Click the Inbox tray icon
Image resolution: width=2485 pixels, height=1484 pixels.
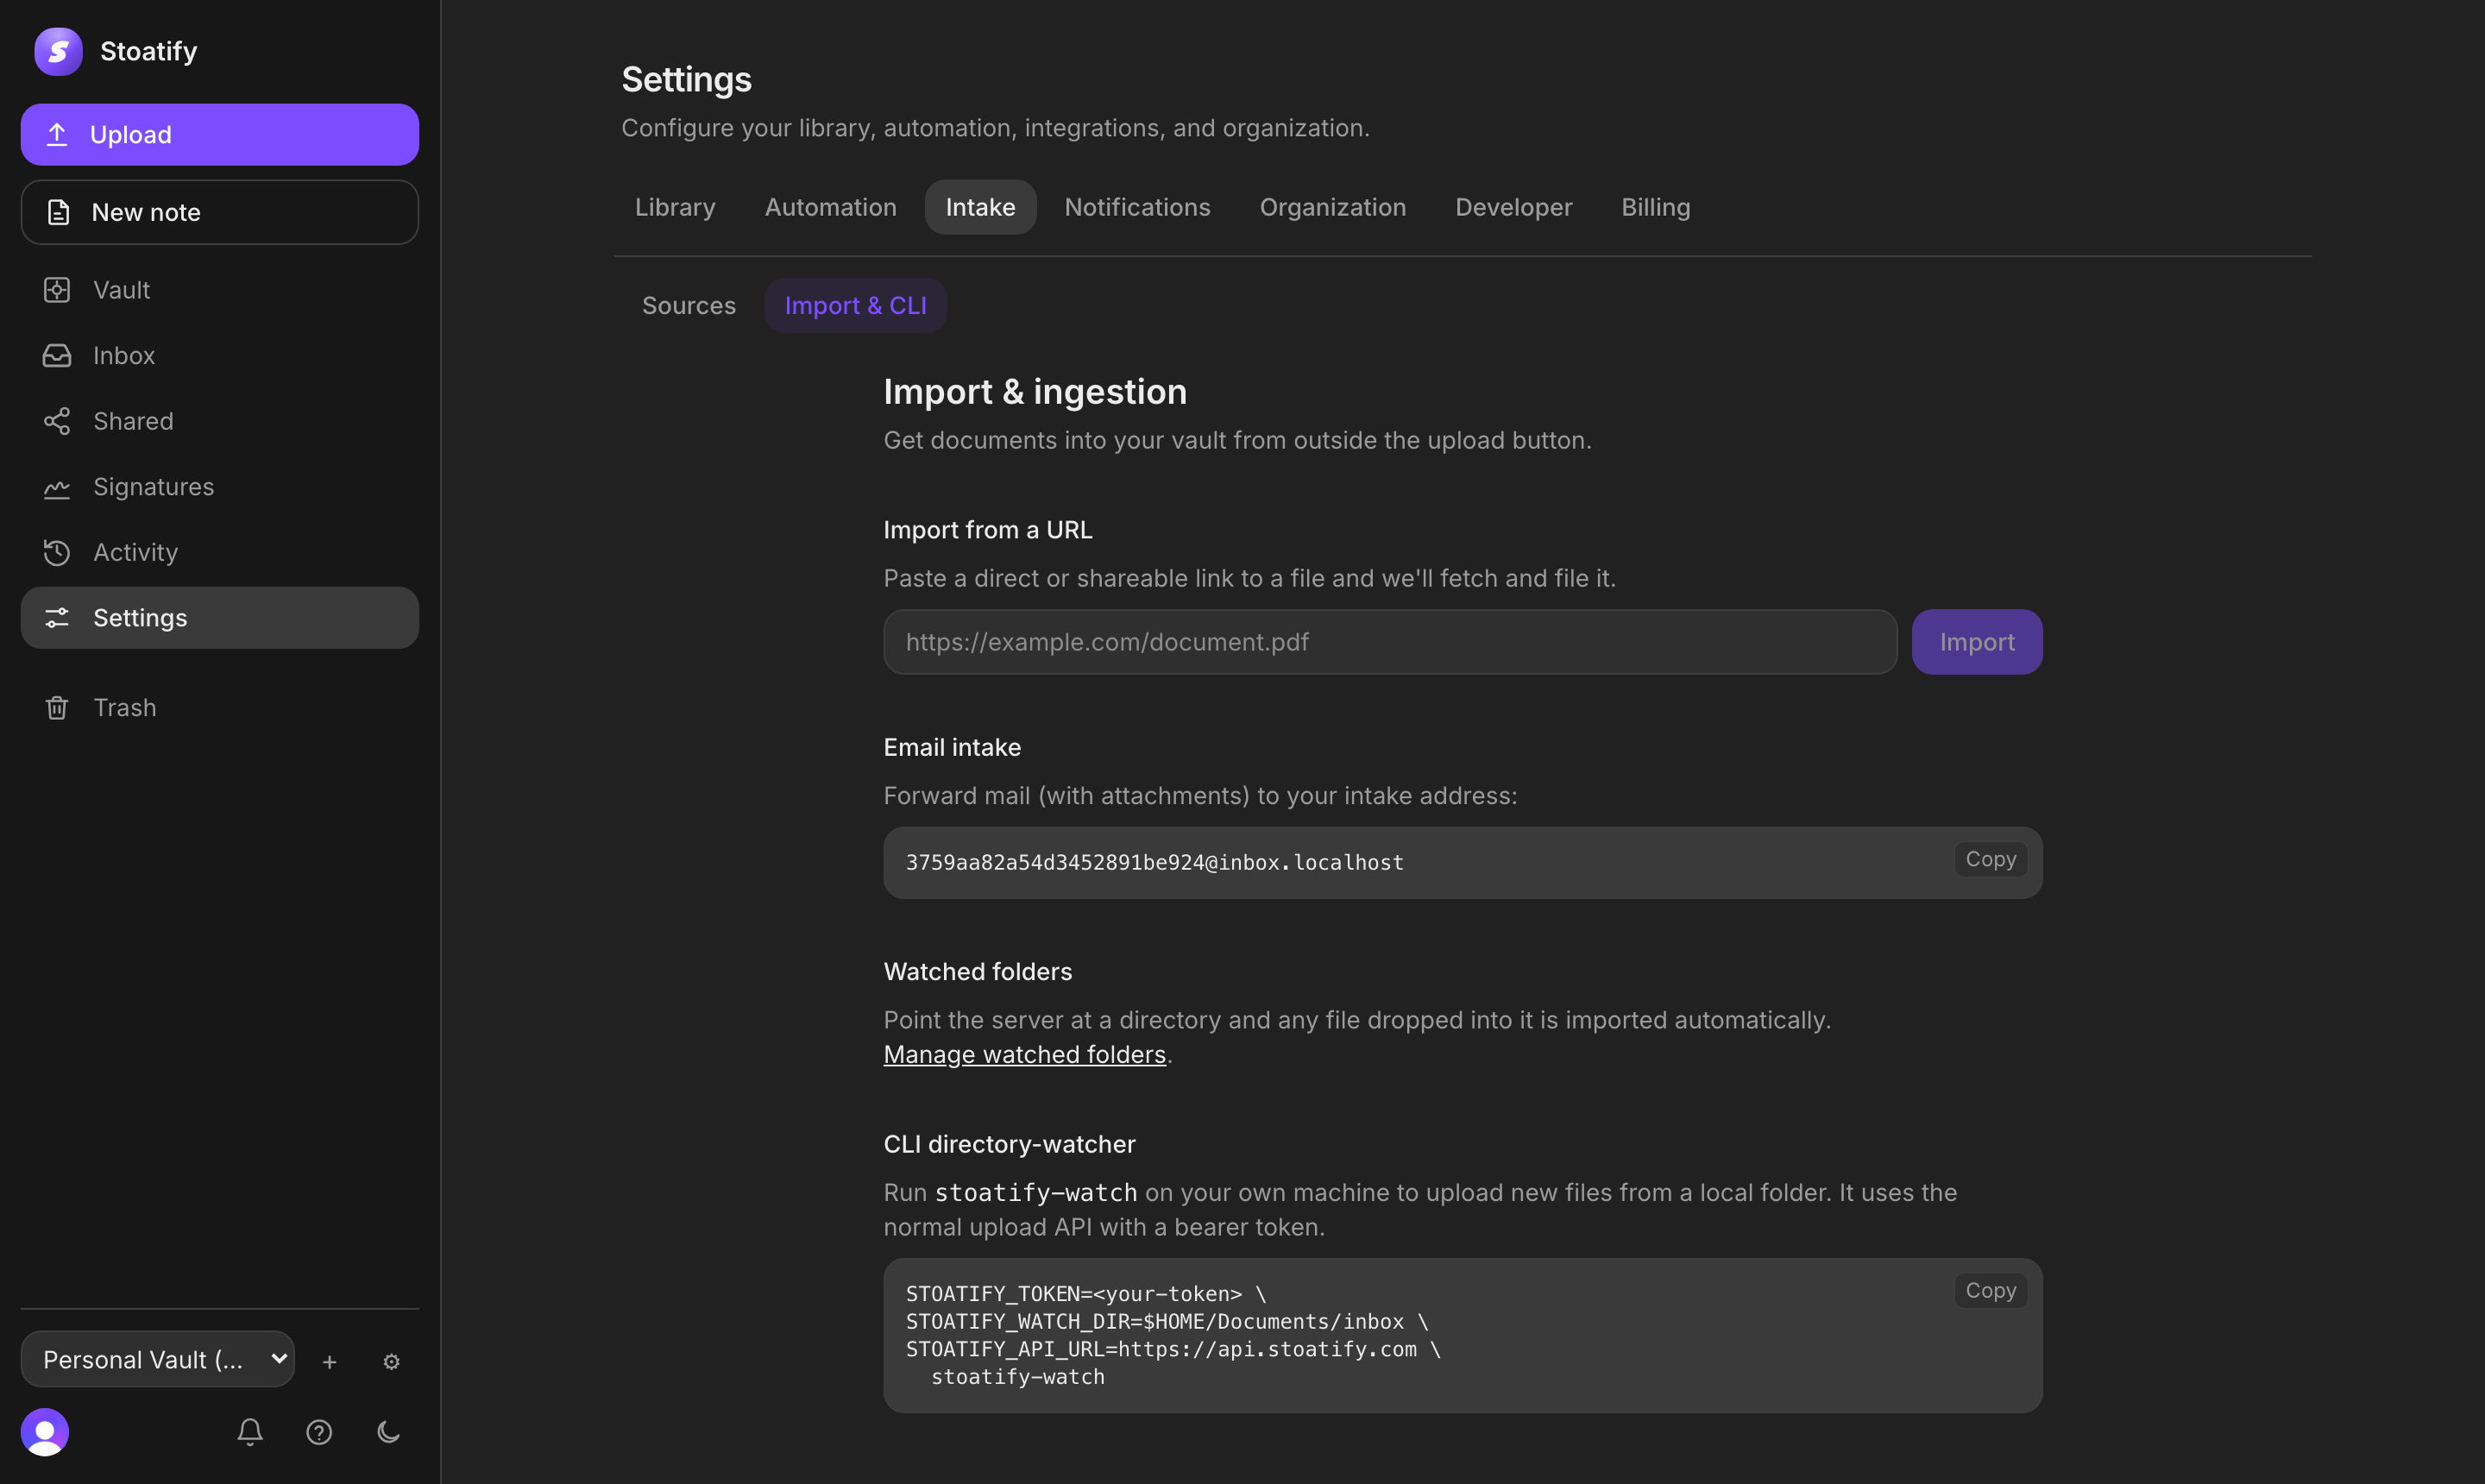coord(57,355)
